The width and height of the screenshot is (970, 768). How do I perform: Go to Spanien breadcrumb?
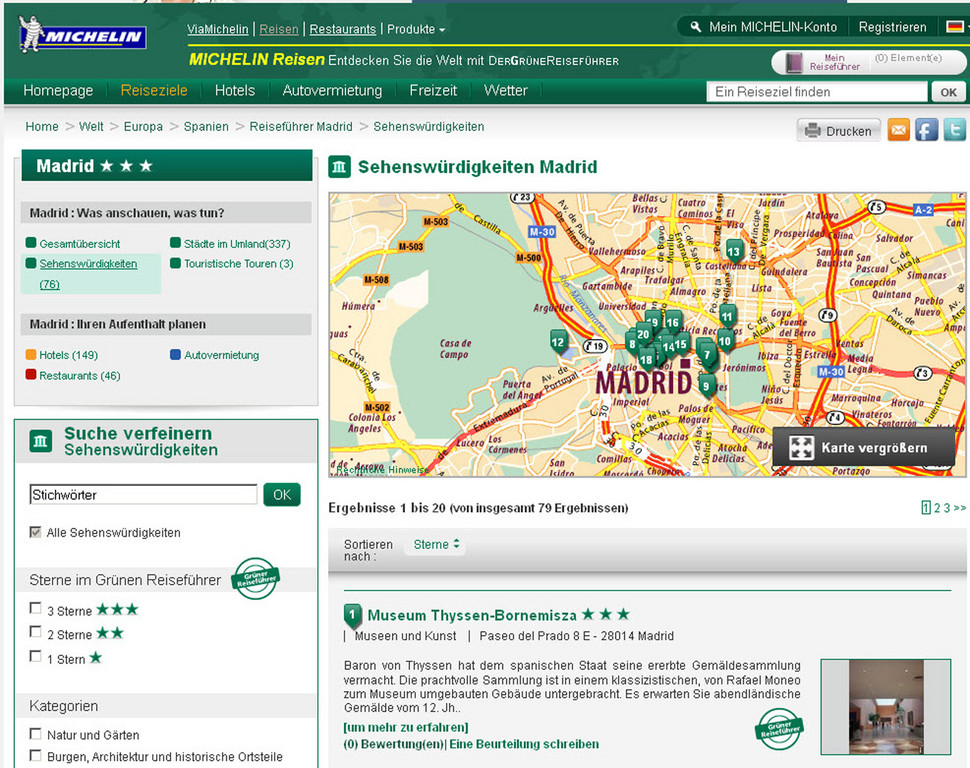coord(206,126)
